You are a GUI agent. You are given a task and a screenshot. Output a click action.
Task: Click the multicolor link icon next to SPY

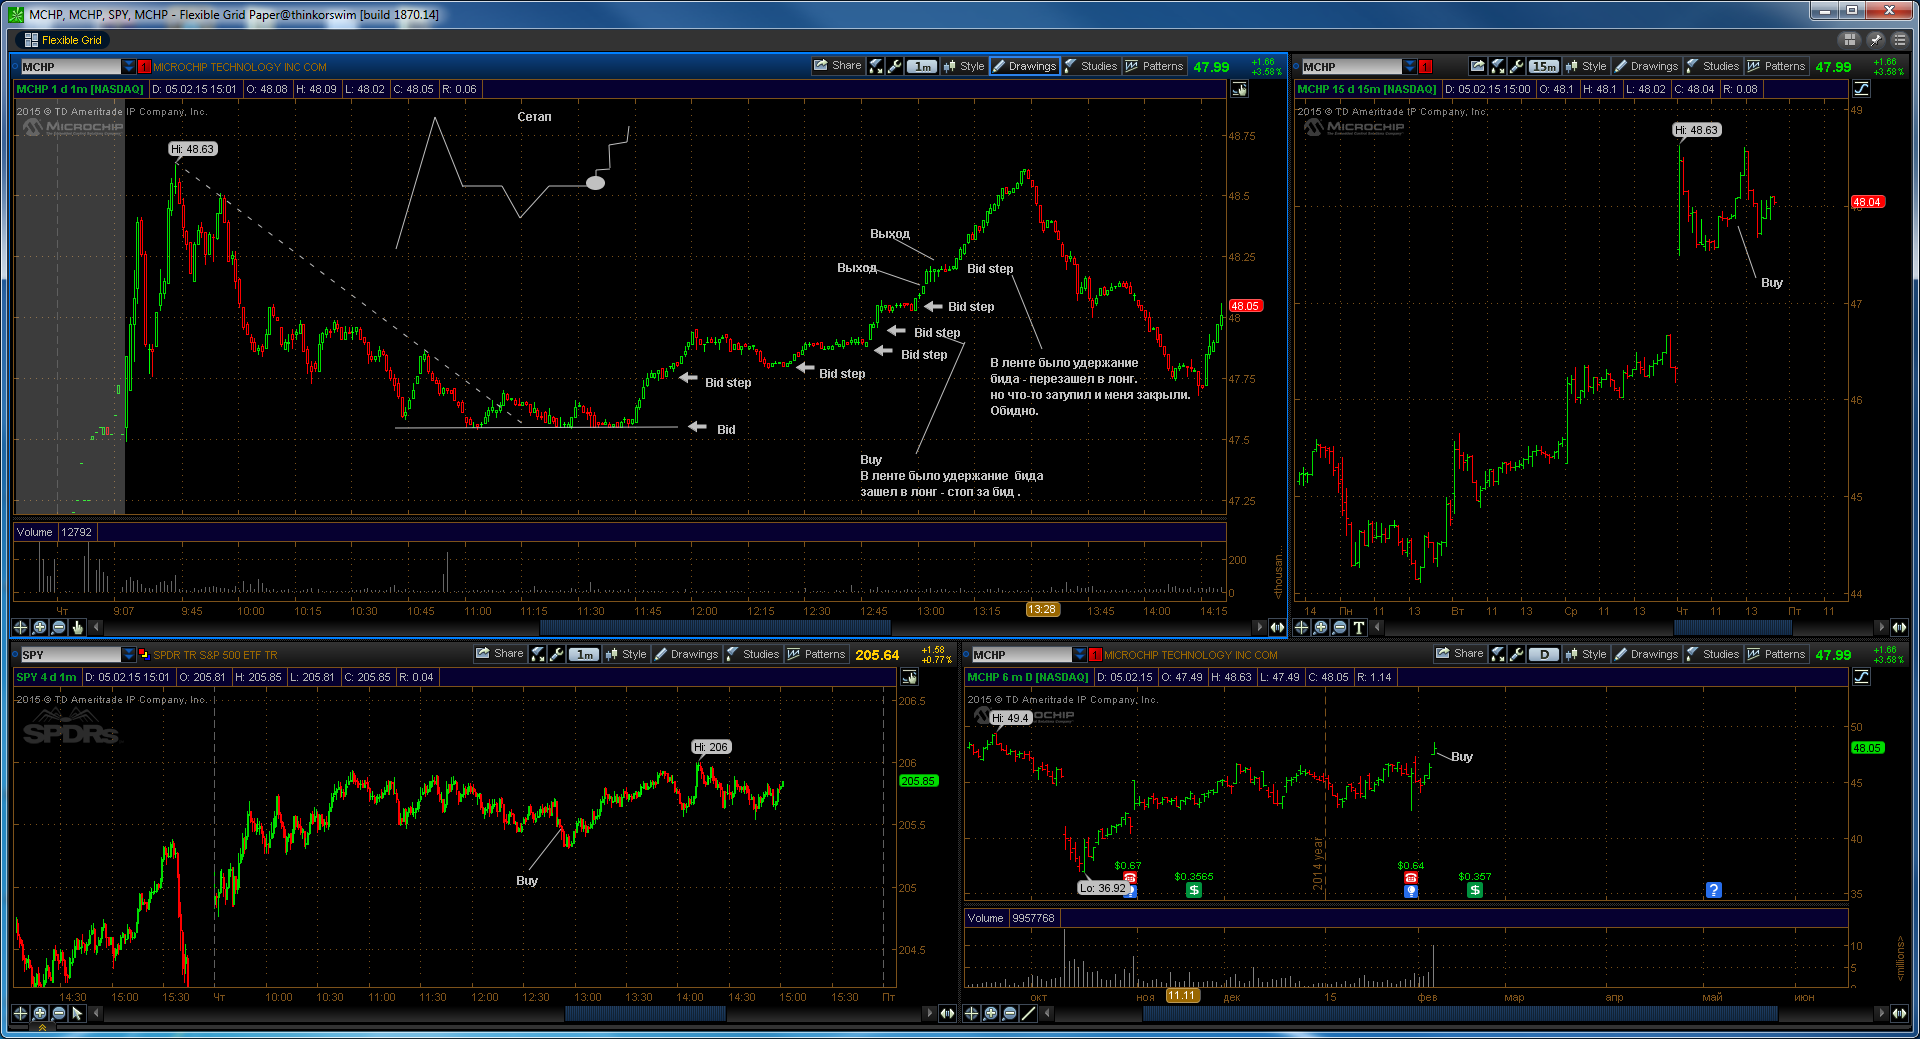click(144, 654)
